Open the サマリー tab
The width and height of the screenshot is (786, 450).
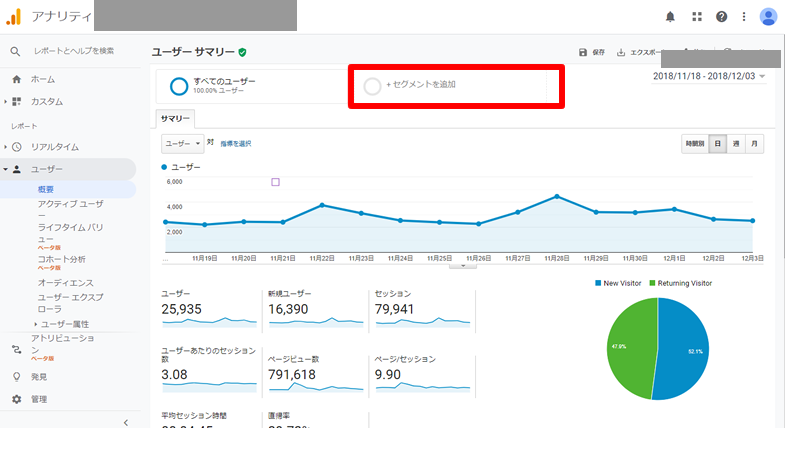point(175,119)
